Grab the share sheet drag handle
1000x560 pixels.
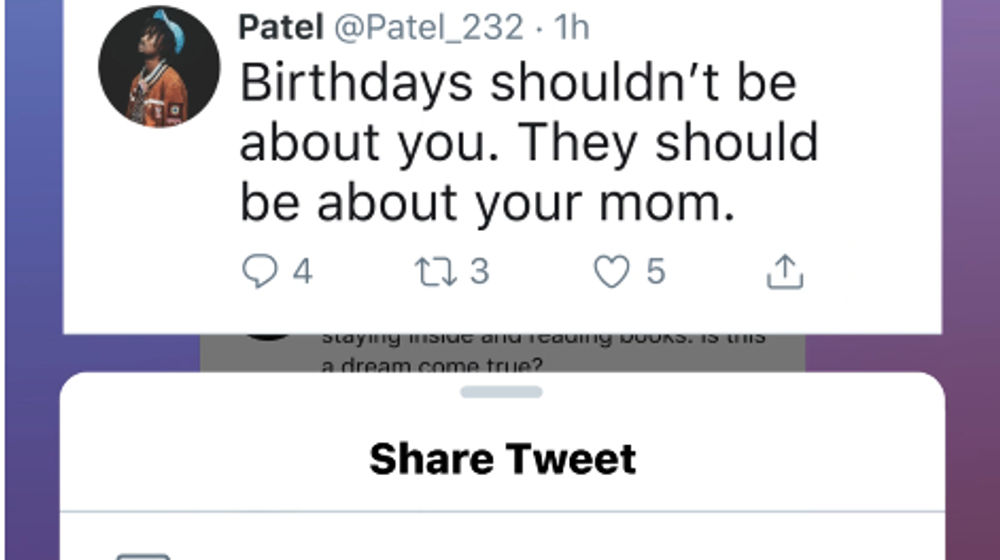tap(501, 392)
